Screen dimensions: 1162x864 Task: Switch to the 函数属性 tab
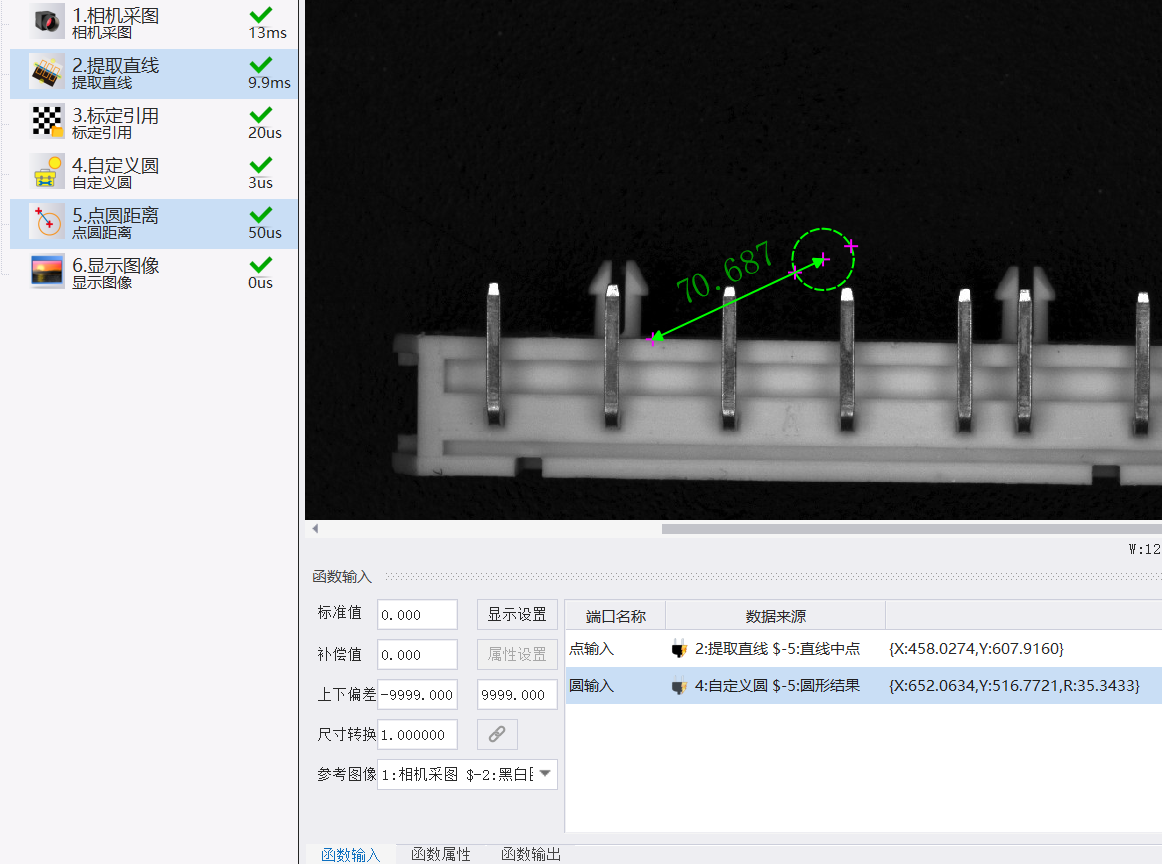tap(440, 854)
